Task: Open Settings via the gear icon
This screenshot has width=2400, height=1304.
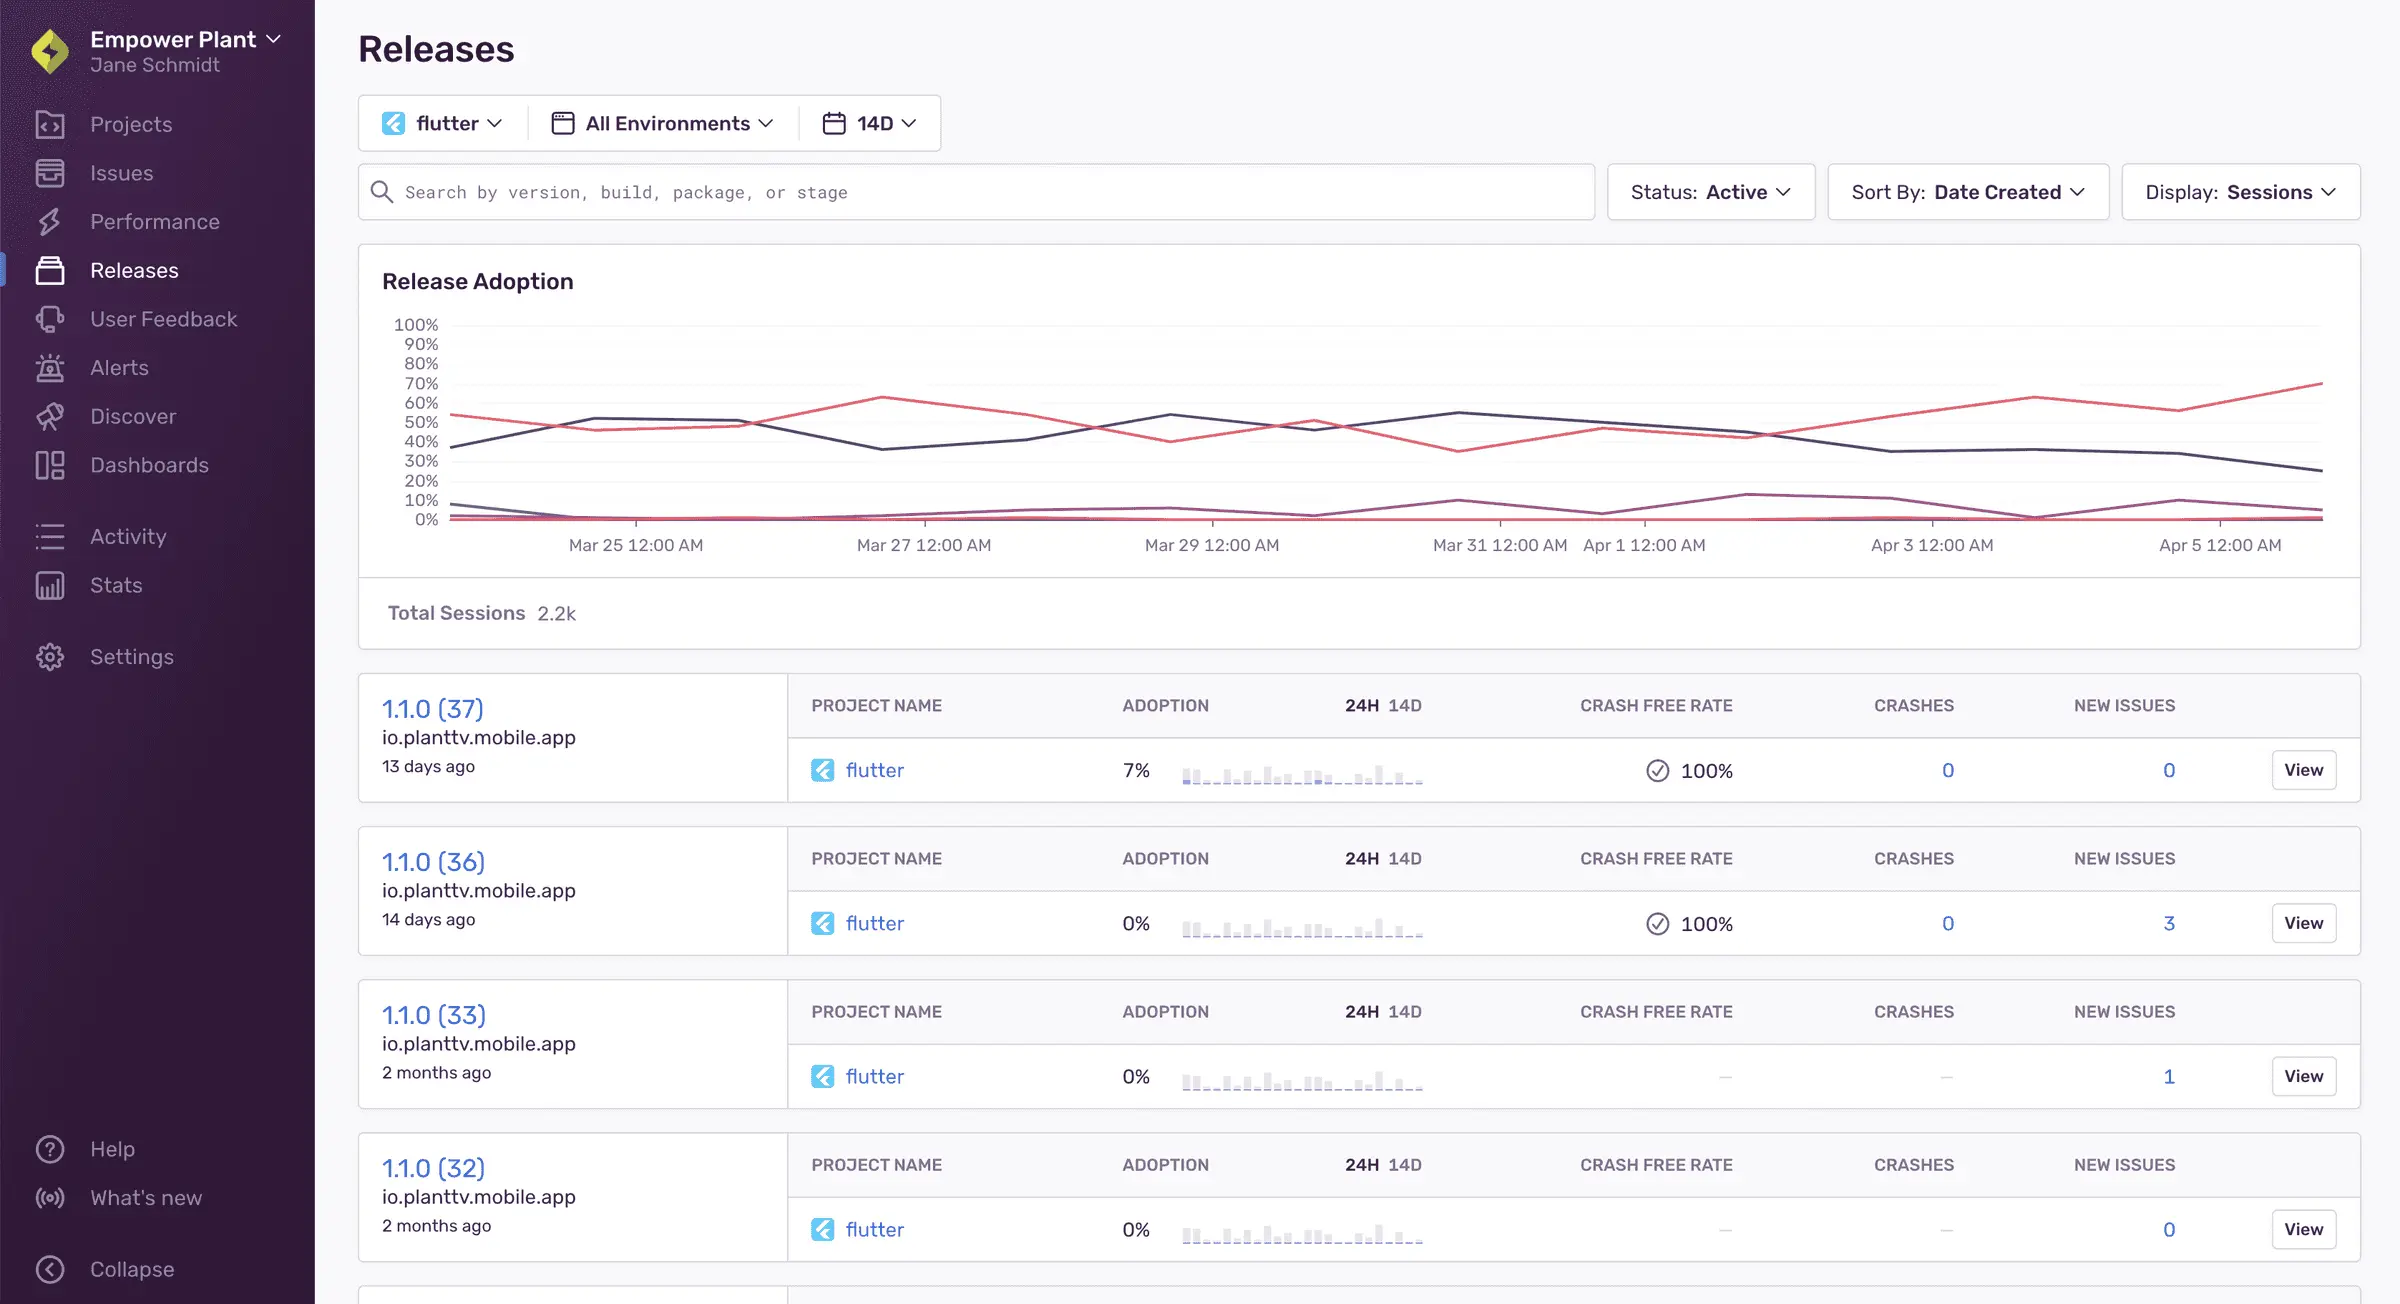Action: [50, 657]
